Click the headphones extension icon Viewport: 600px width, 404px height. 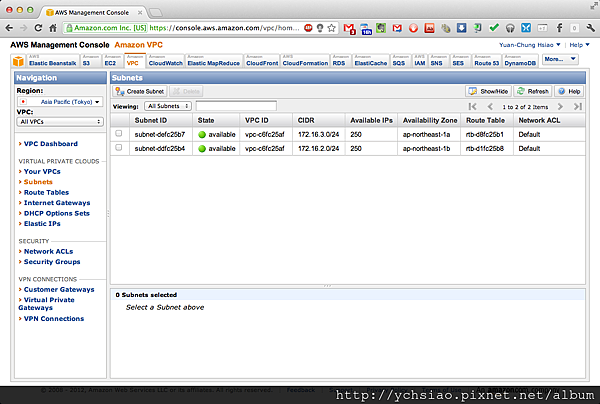click(510, 28)
